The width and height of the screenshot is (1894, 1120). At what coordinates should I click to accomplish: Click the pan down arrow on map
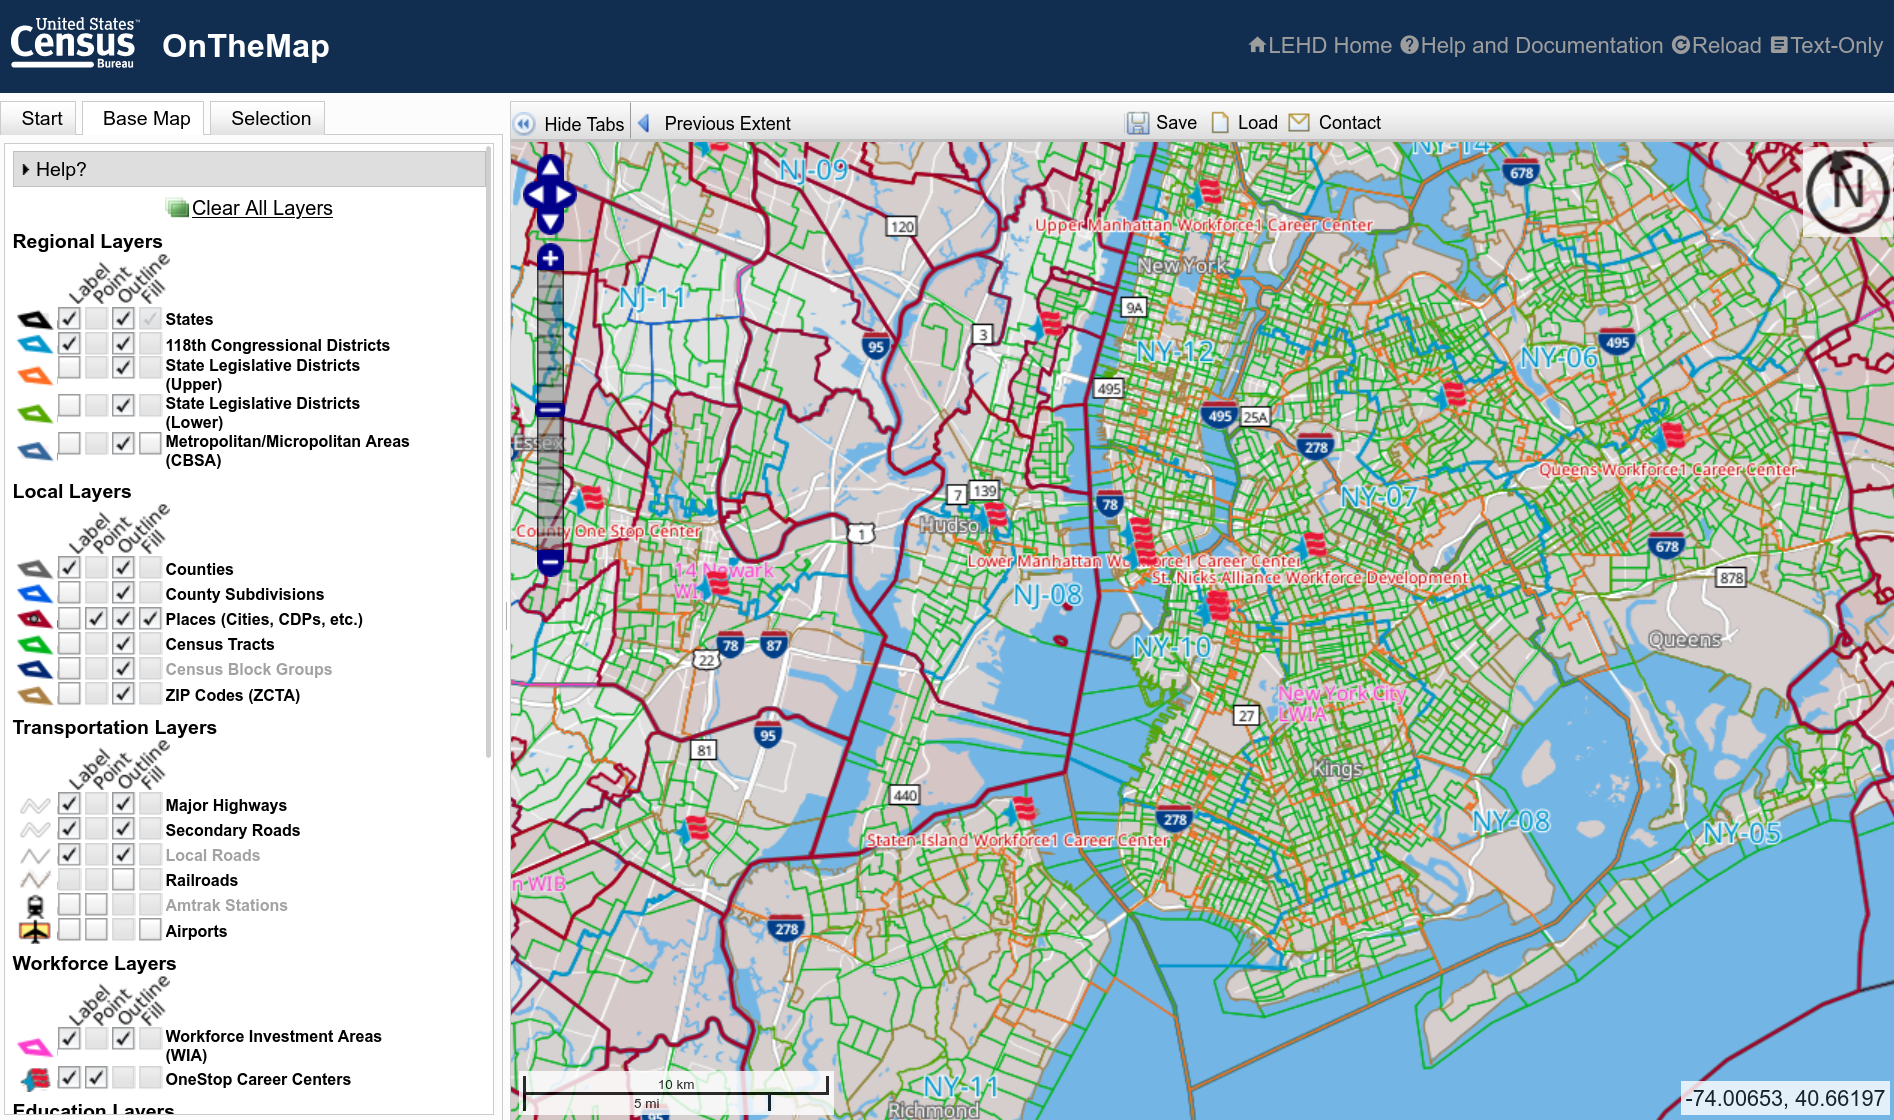(x=550, y=222)
